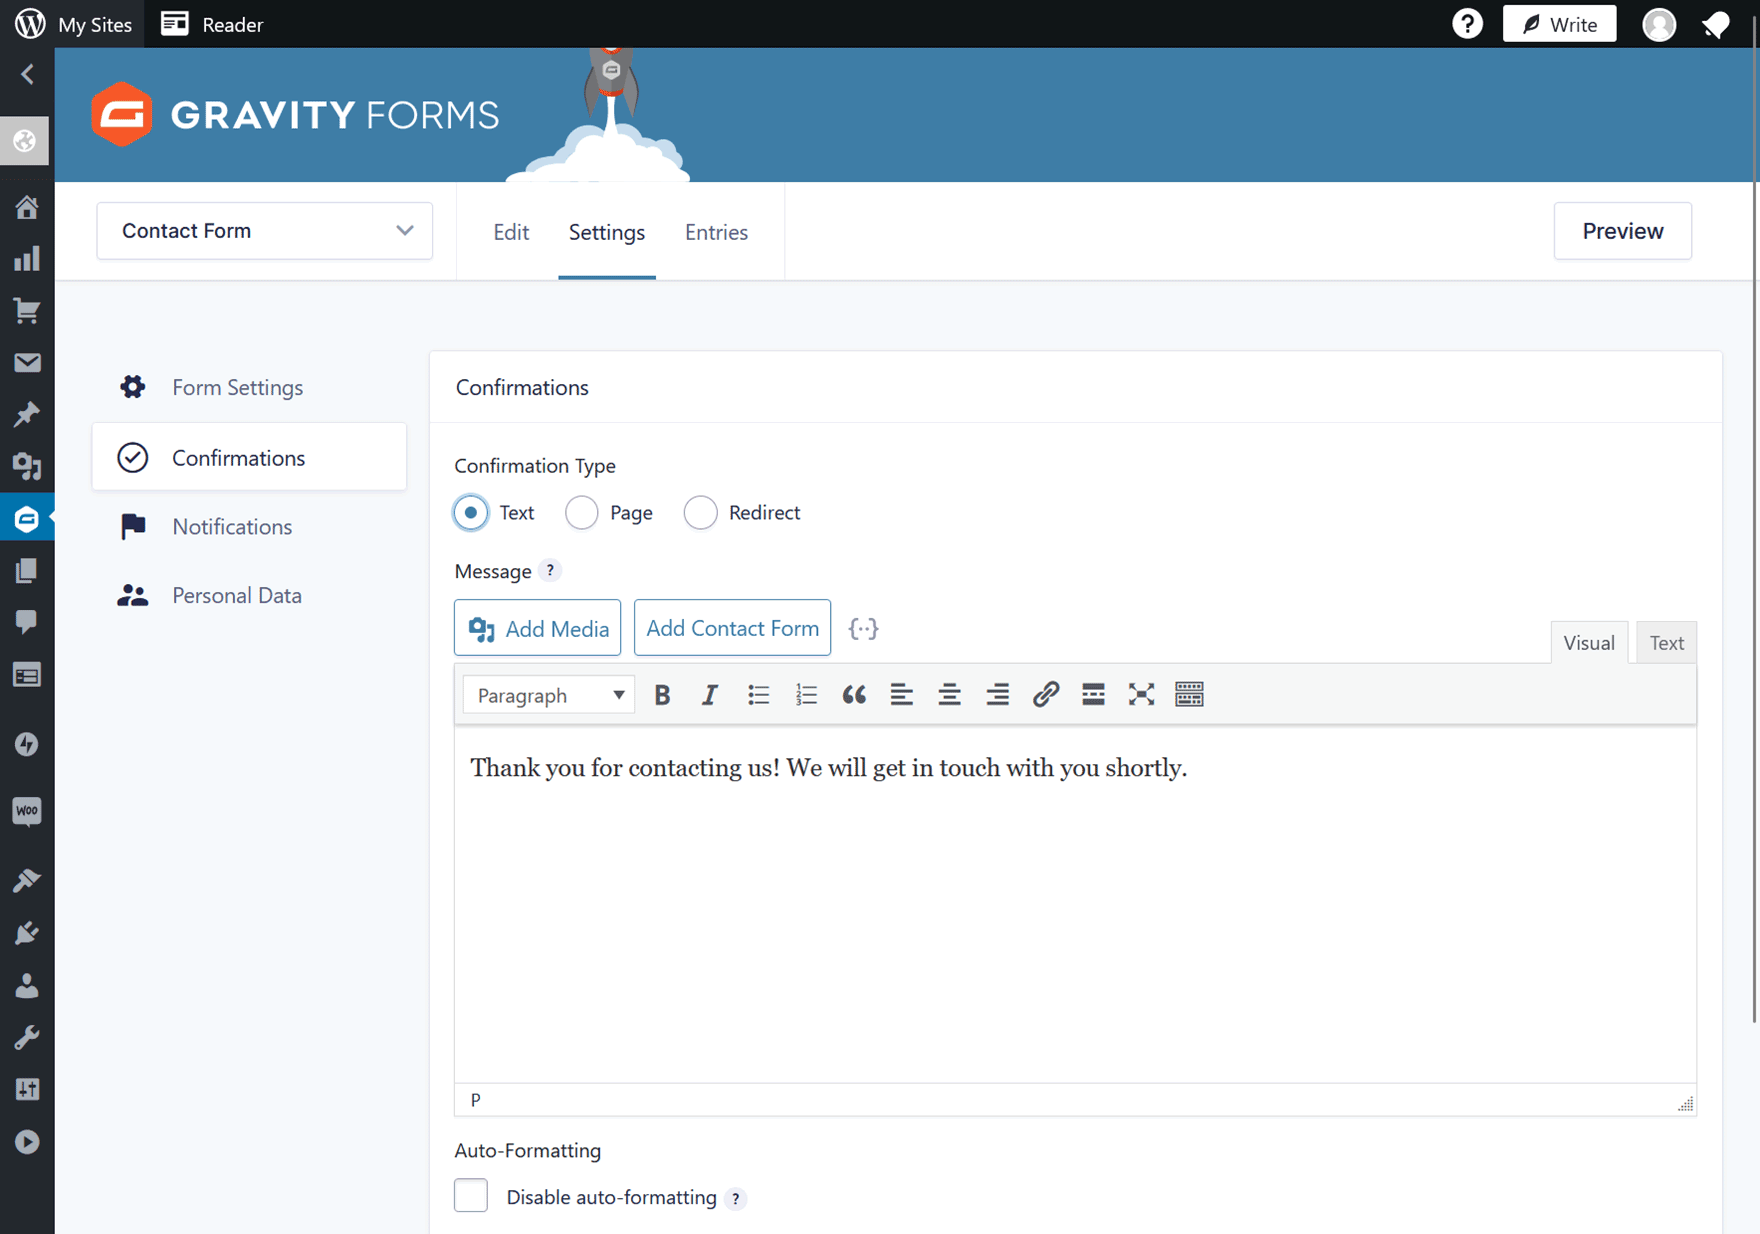Open the Gravity Forms sidebar icon
Image resolution: width=1760 pixels, height=1234 pixels.
27,519
